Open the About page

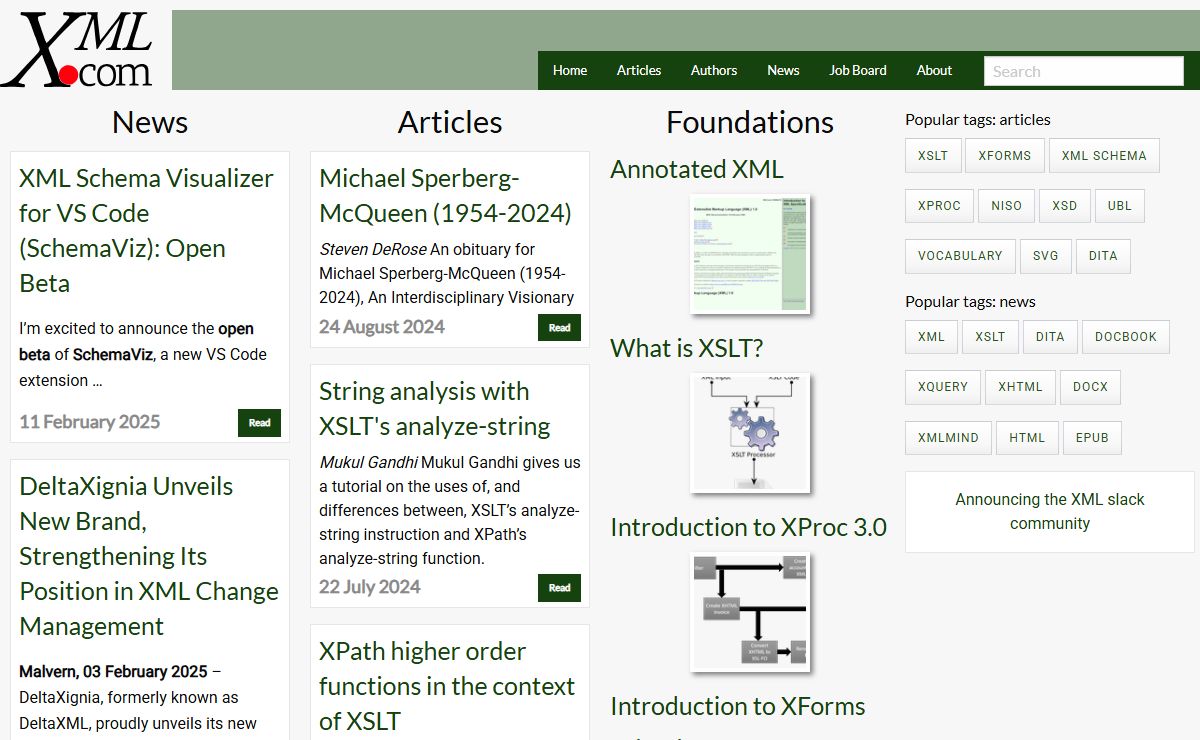(934, 70)
